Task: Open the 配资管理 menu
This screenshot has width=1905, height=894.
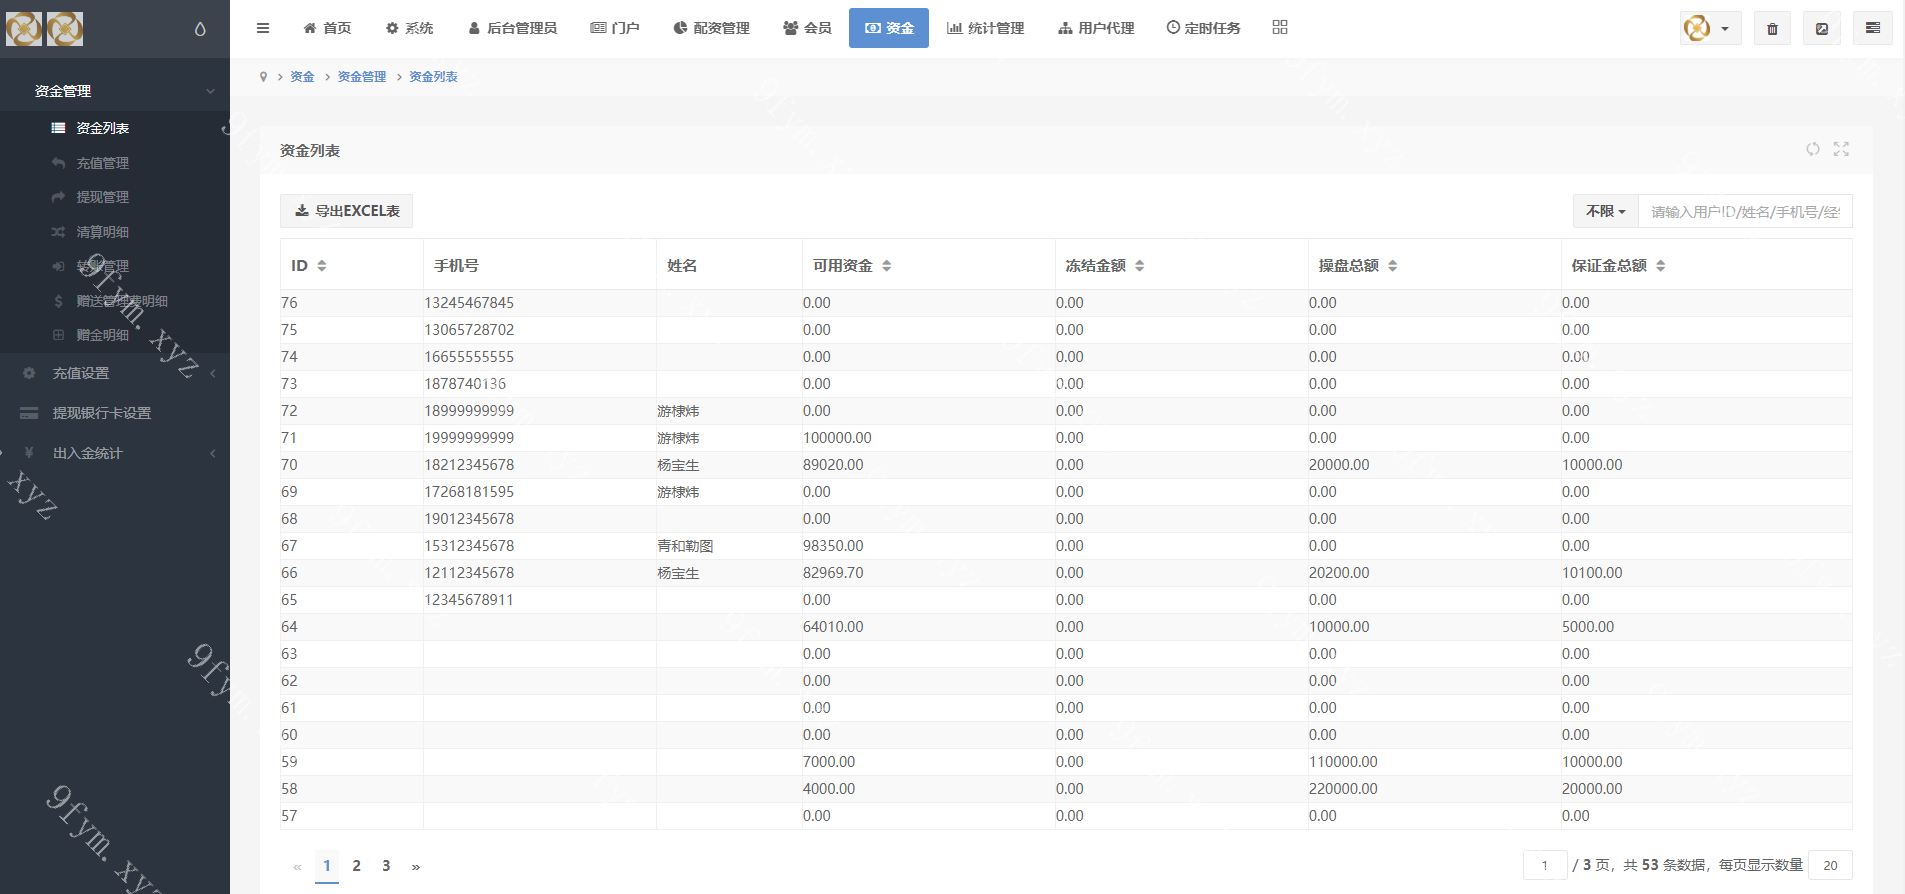Action: (711, 28)
